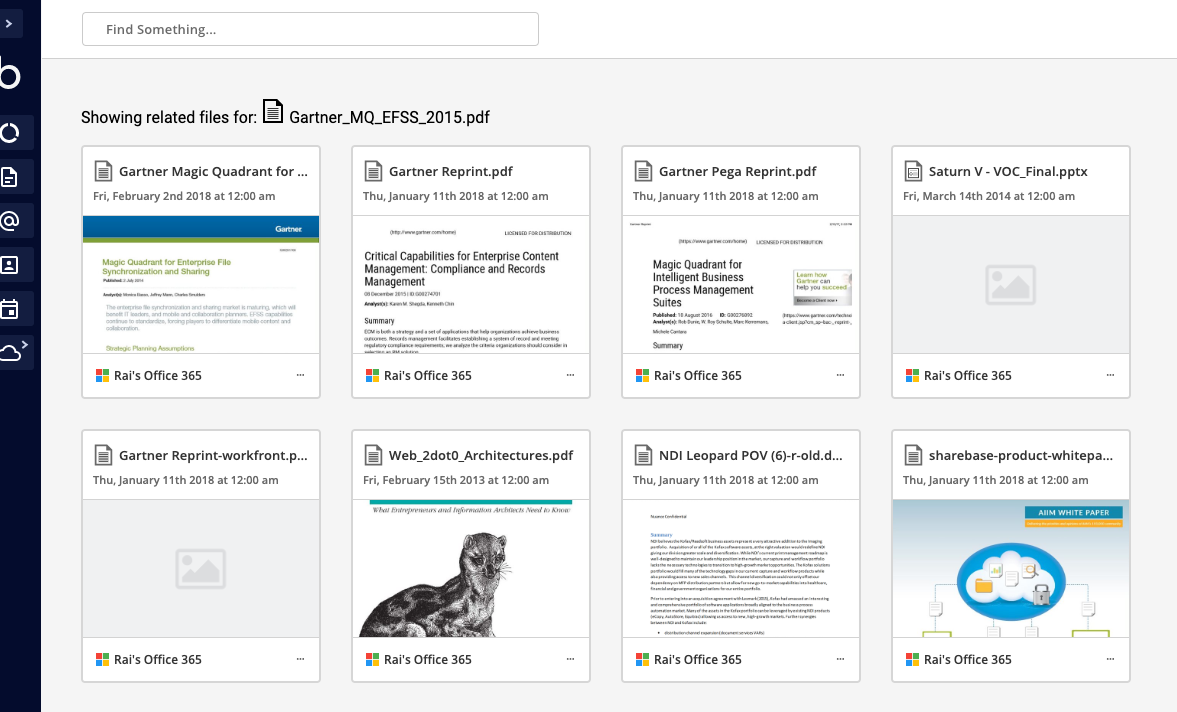The width and height of the screenshot is (1177, 712).
Task: Open more options on Gartner Reprint-workfront card
Action: pyautogui.click(x=300, y=659)
